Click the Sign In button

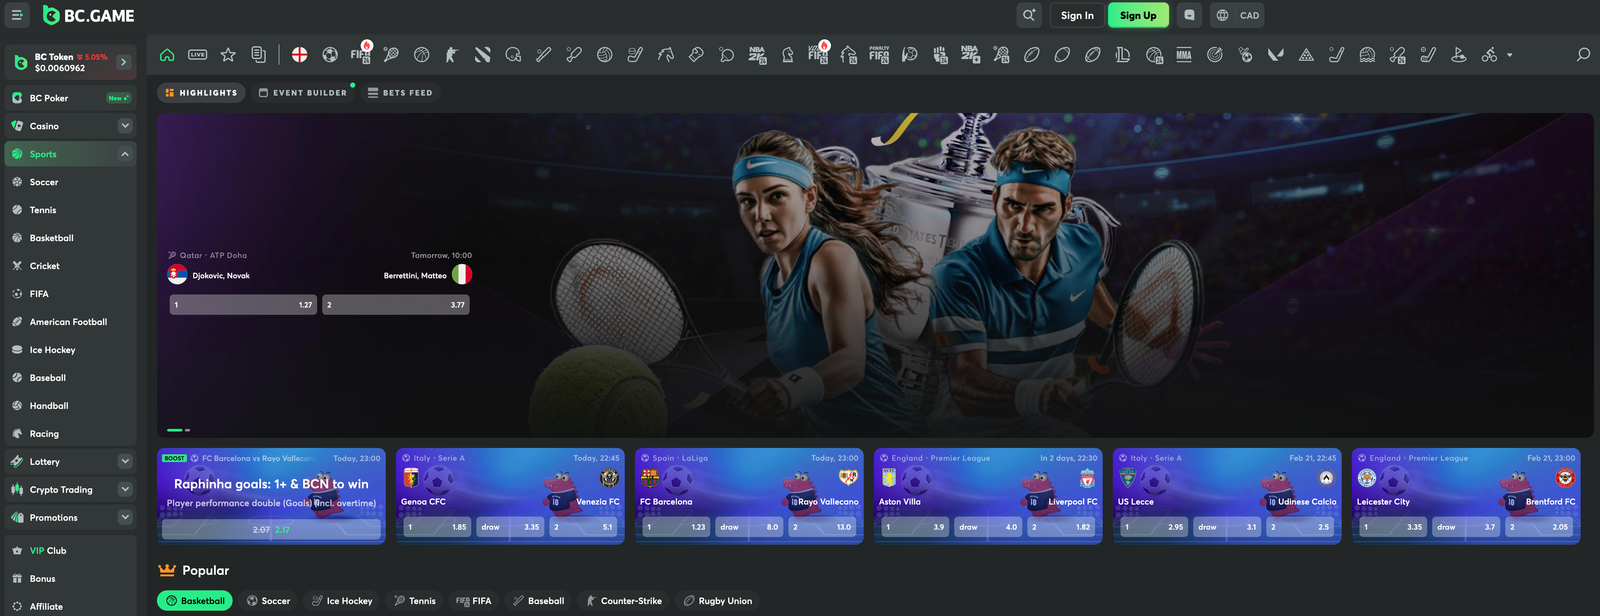pos(1077,15)
